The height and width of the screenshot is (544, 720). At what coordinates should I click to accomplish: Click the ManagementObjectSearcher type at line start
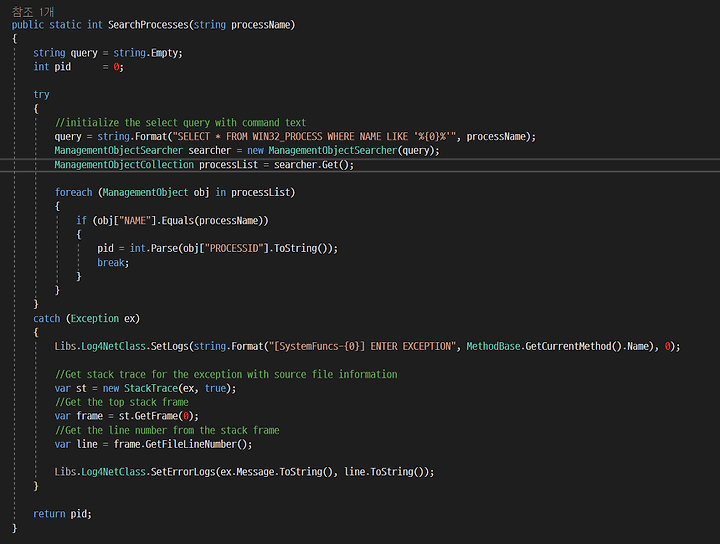coord(118,151)
